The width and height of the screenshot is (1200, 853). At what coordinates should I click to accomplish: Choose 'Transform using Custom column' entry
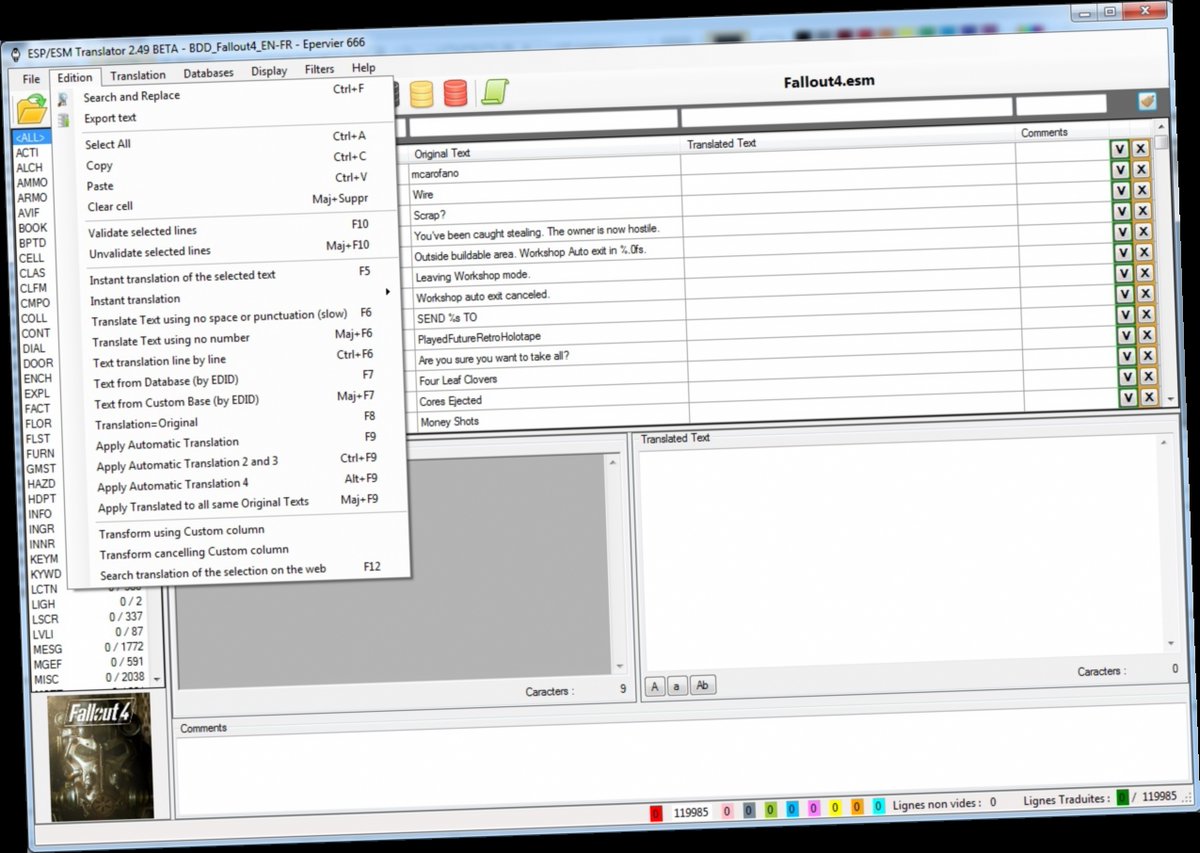[182, 531]
